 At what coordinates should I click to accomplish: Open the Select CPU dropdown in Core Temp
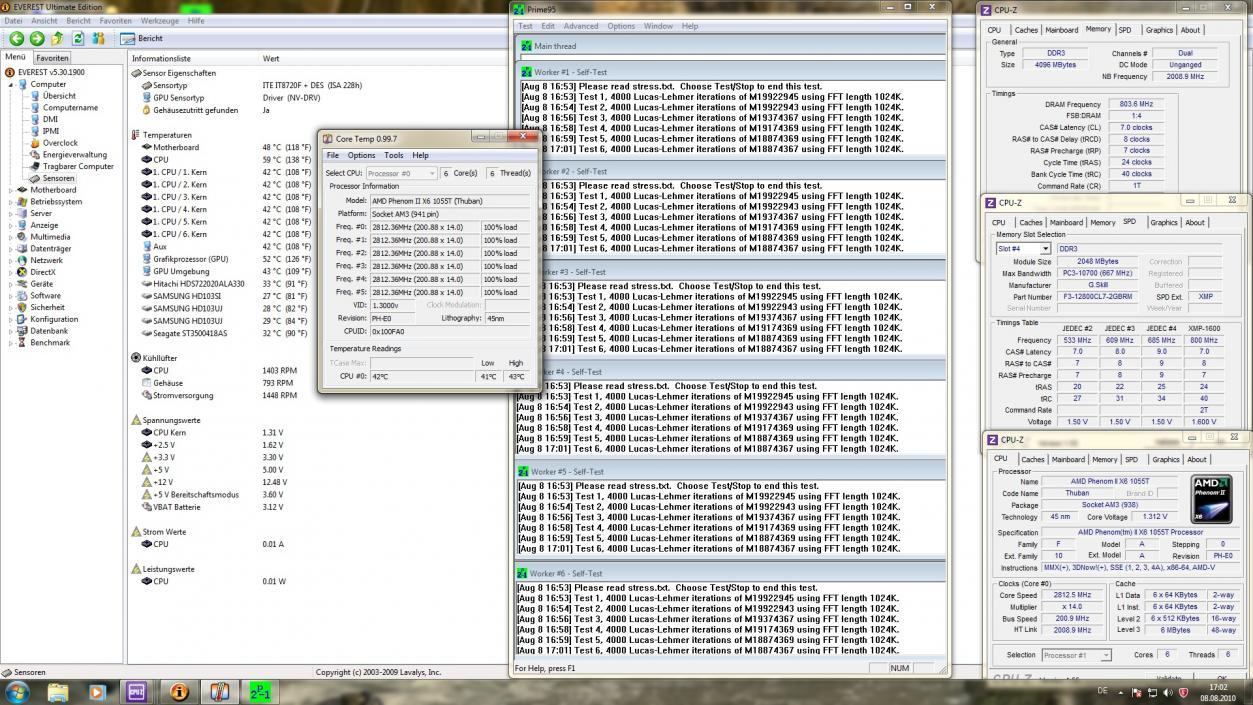click(x=402, y=173)
